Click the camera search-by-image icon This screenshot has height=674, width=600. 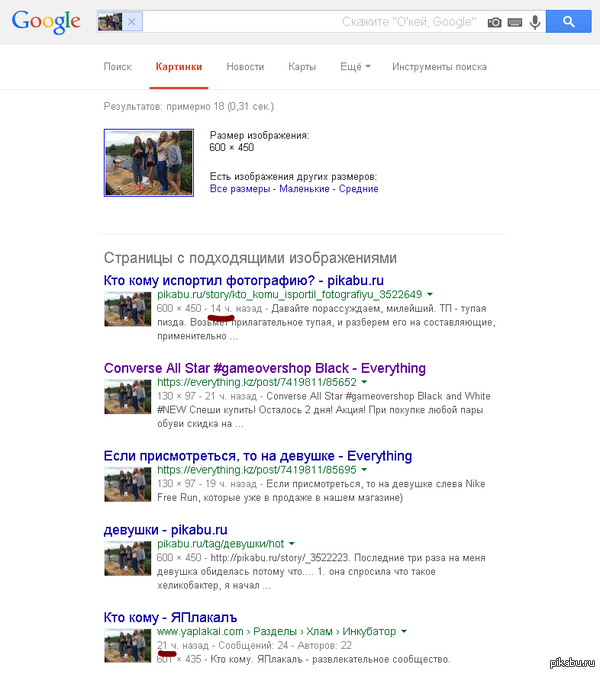click(494, 22)
